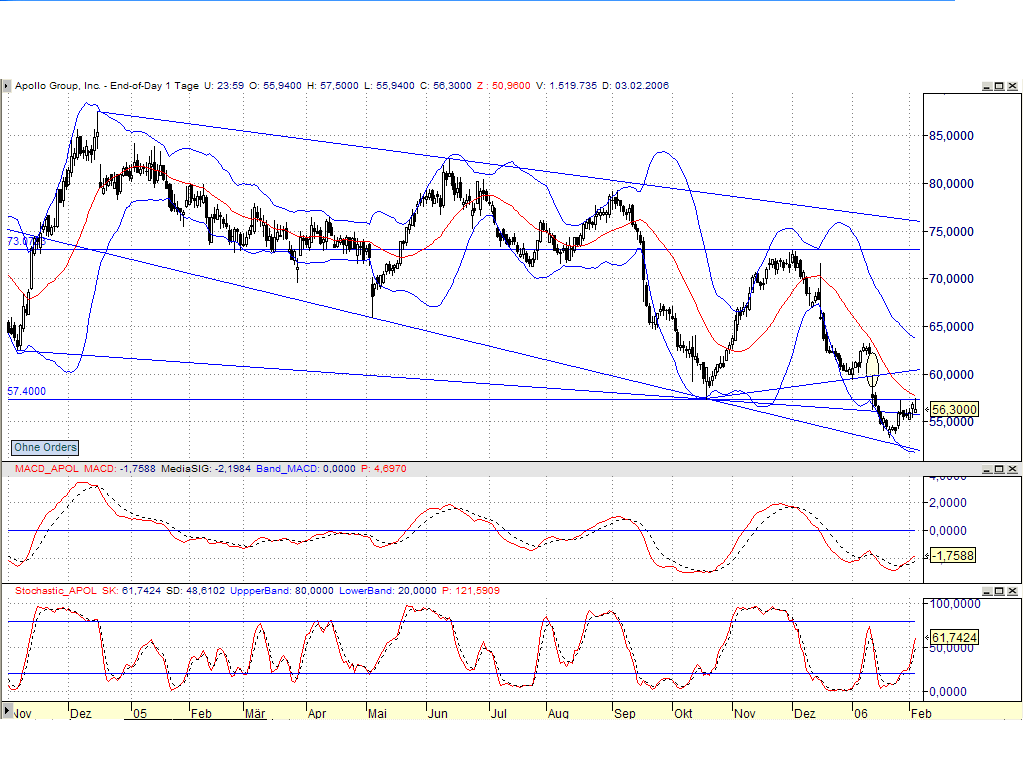Screen dimensions: 1024x768
Task: Click the Ohne Orders button
Action: (43, 447)
